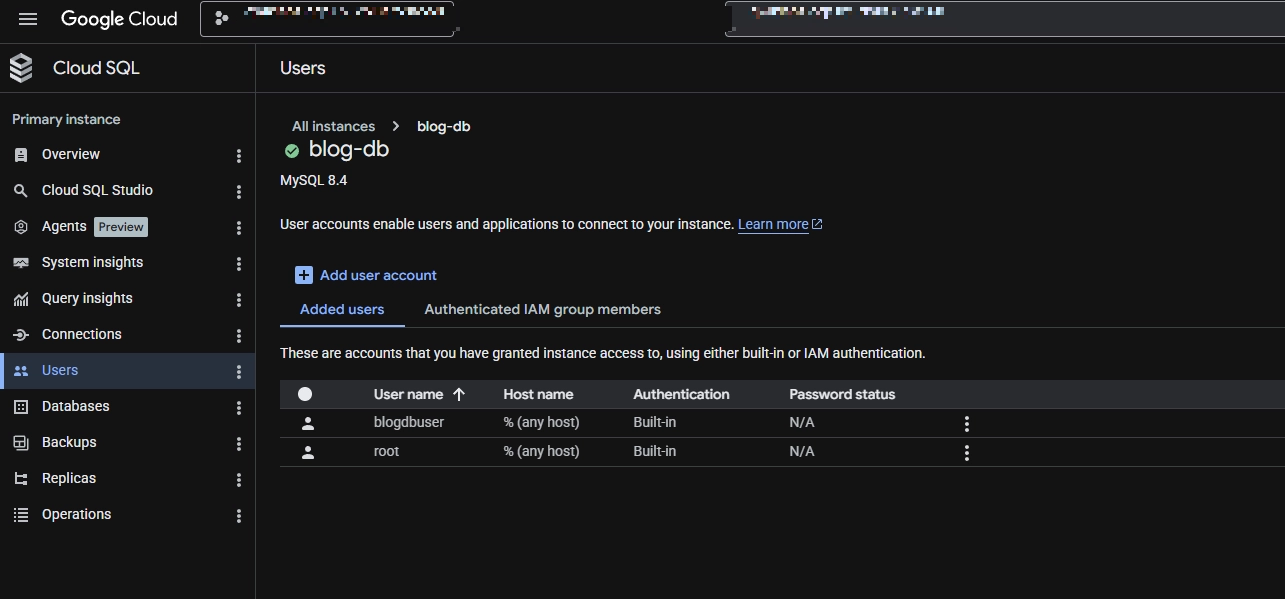1285x599 pixels.
Task: Click the Preview badge next to Agents
Action: [121, 227]
